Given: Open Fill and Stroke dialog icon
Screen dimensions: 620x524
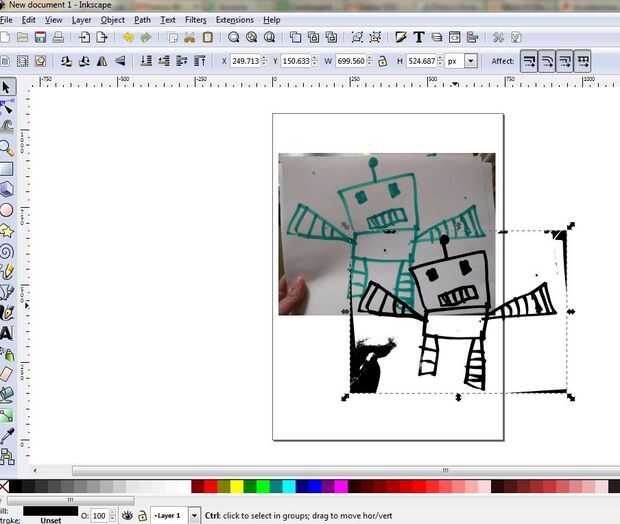Looking at the screenshot, I should (401, 38).
